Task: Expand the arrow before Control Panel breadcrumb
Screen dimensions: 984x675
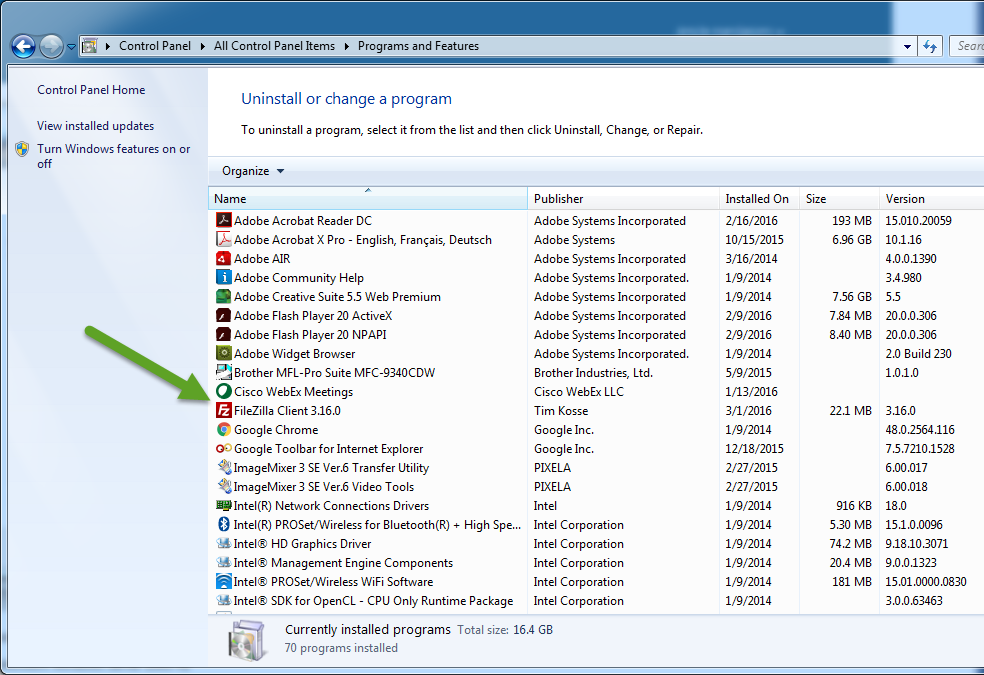Action: click(108, 46)
